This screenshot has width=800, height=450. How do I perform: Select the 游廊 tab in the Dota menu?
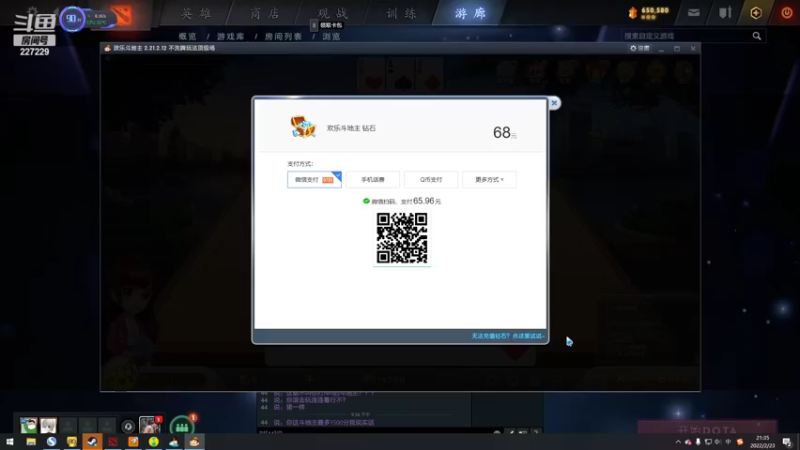[470, 13]
